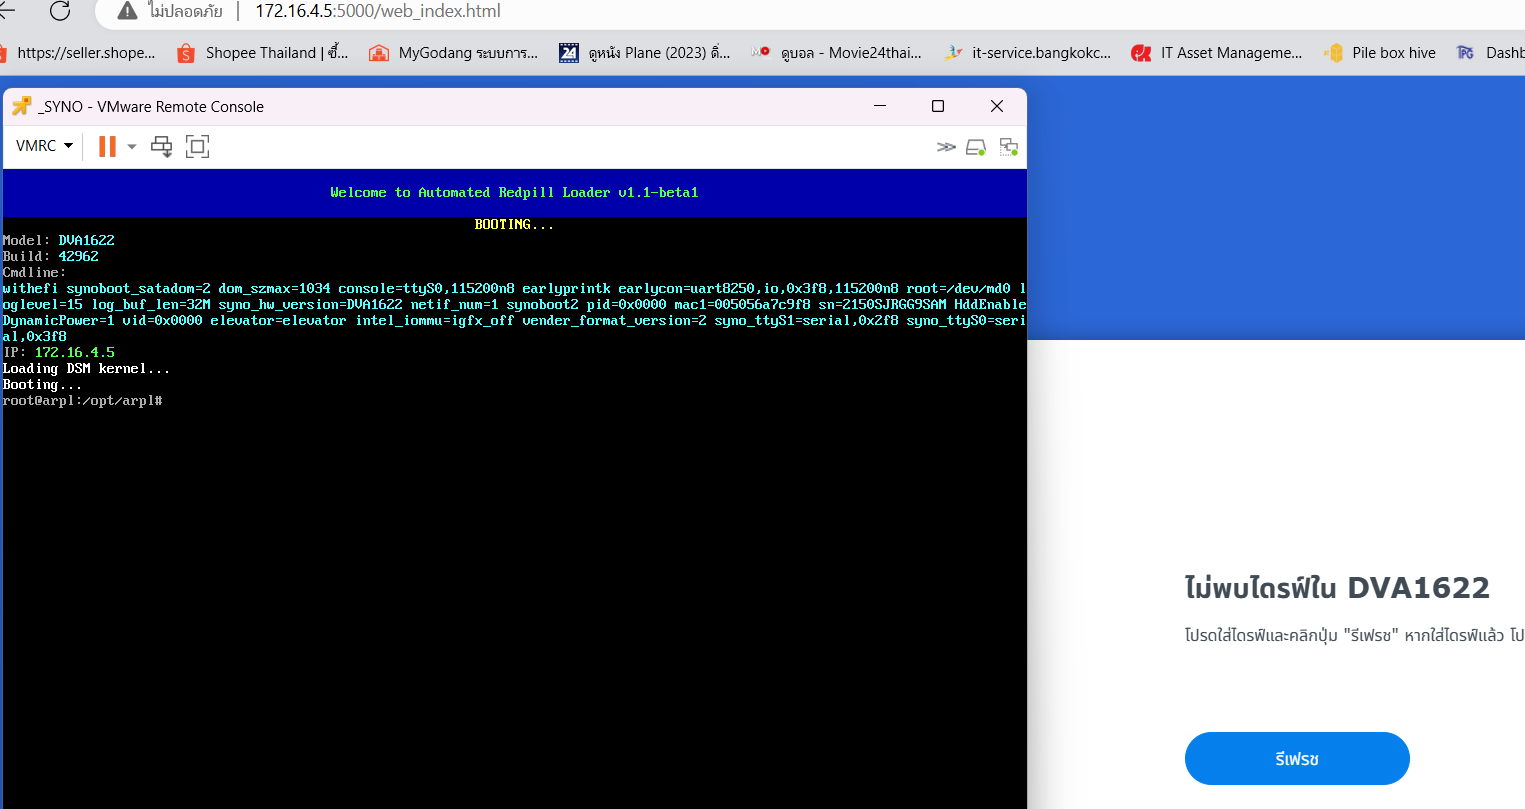Open the double-chevron quick actions dropdown

coord(946,146)
